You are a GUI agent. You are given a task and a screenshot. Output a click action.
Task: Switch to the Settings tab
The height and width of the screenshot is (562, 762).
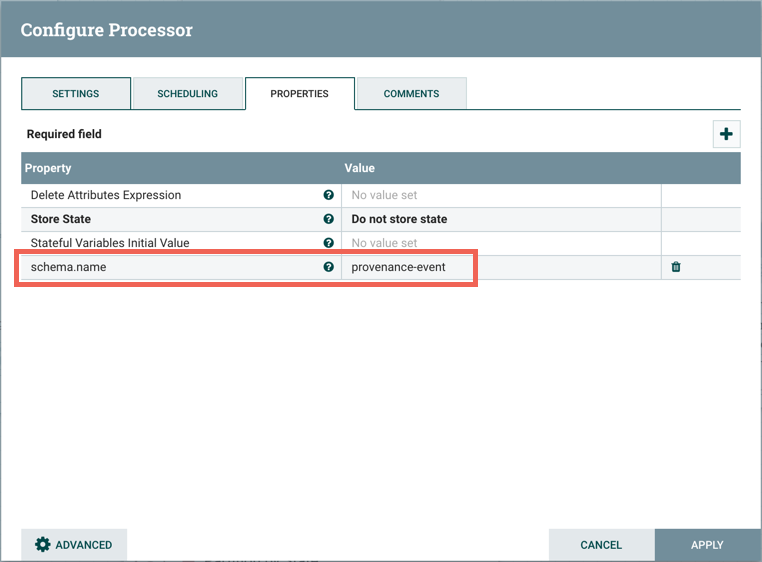coord(76,94)
